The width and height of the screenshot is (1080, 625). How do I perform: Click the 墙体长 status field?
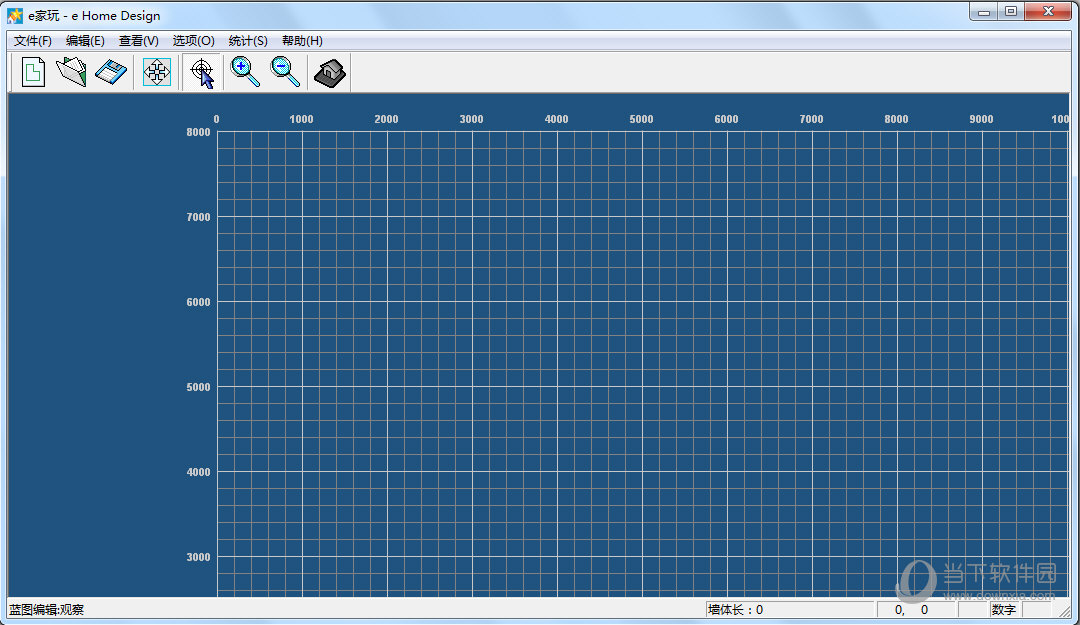pyautogui.click(x=790, y=610)
